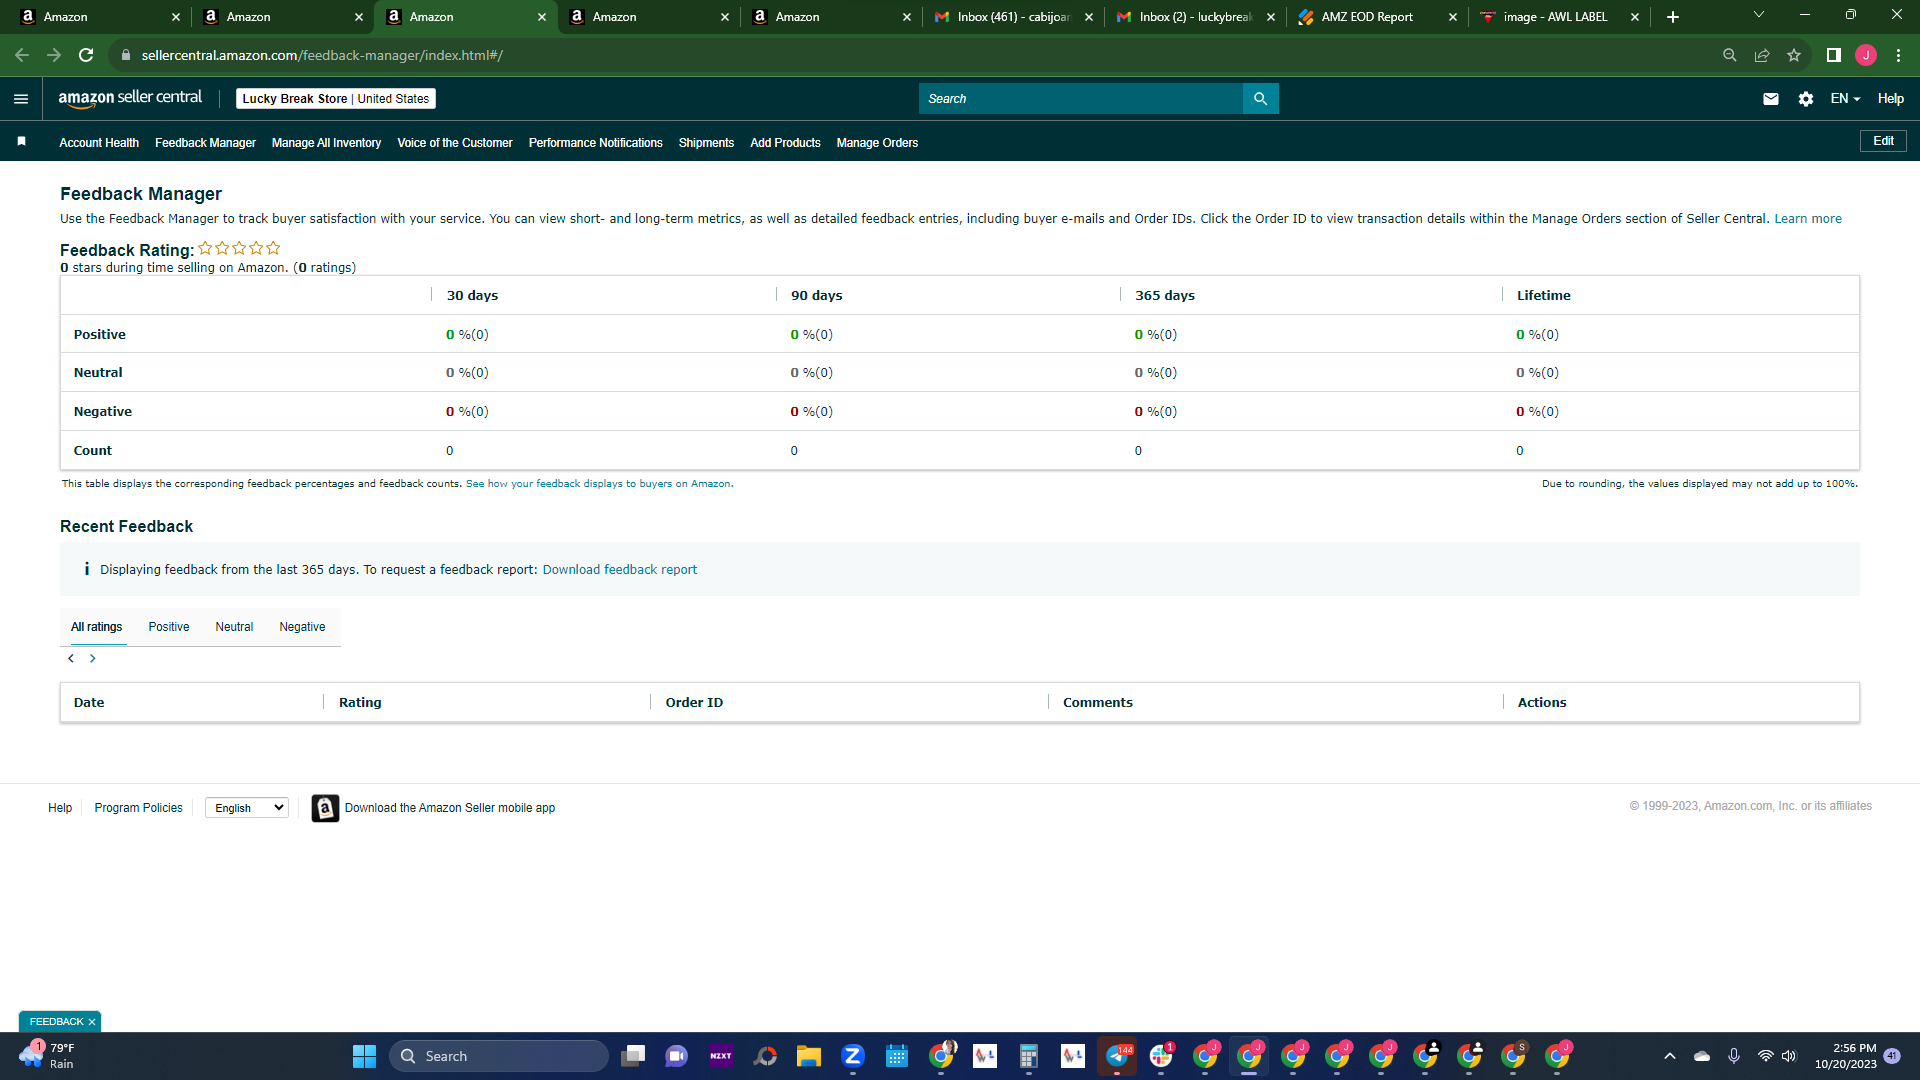Open Manage All Inventory menu item
The image size is (1920, 1080).
pyautogui.click(x=326, y=143)
